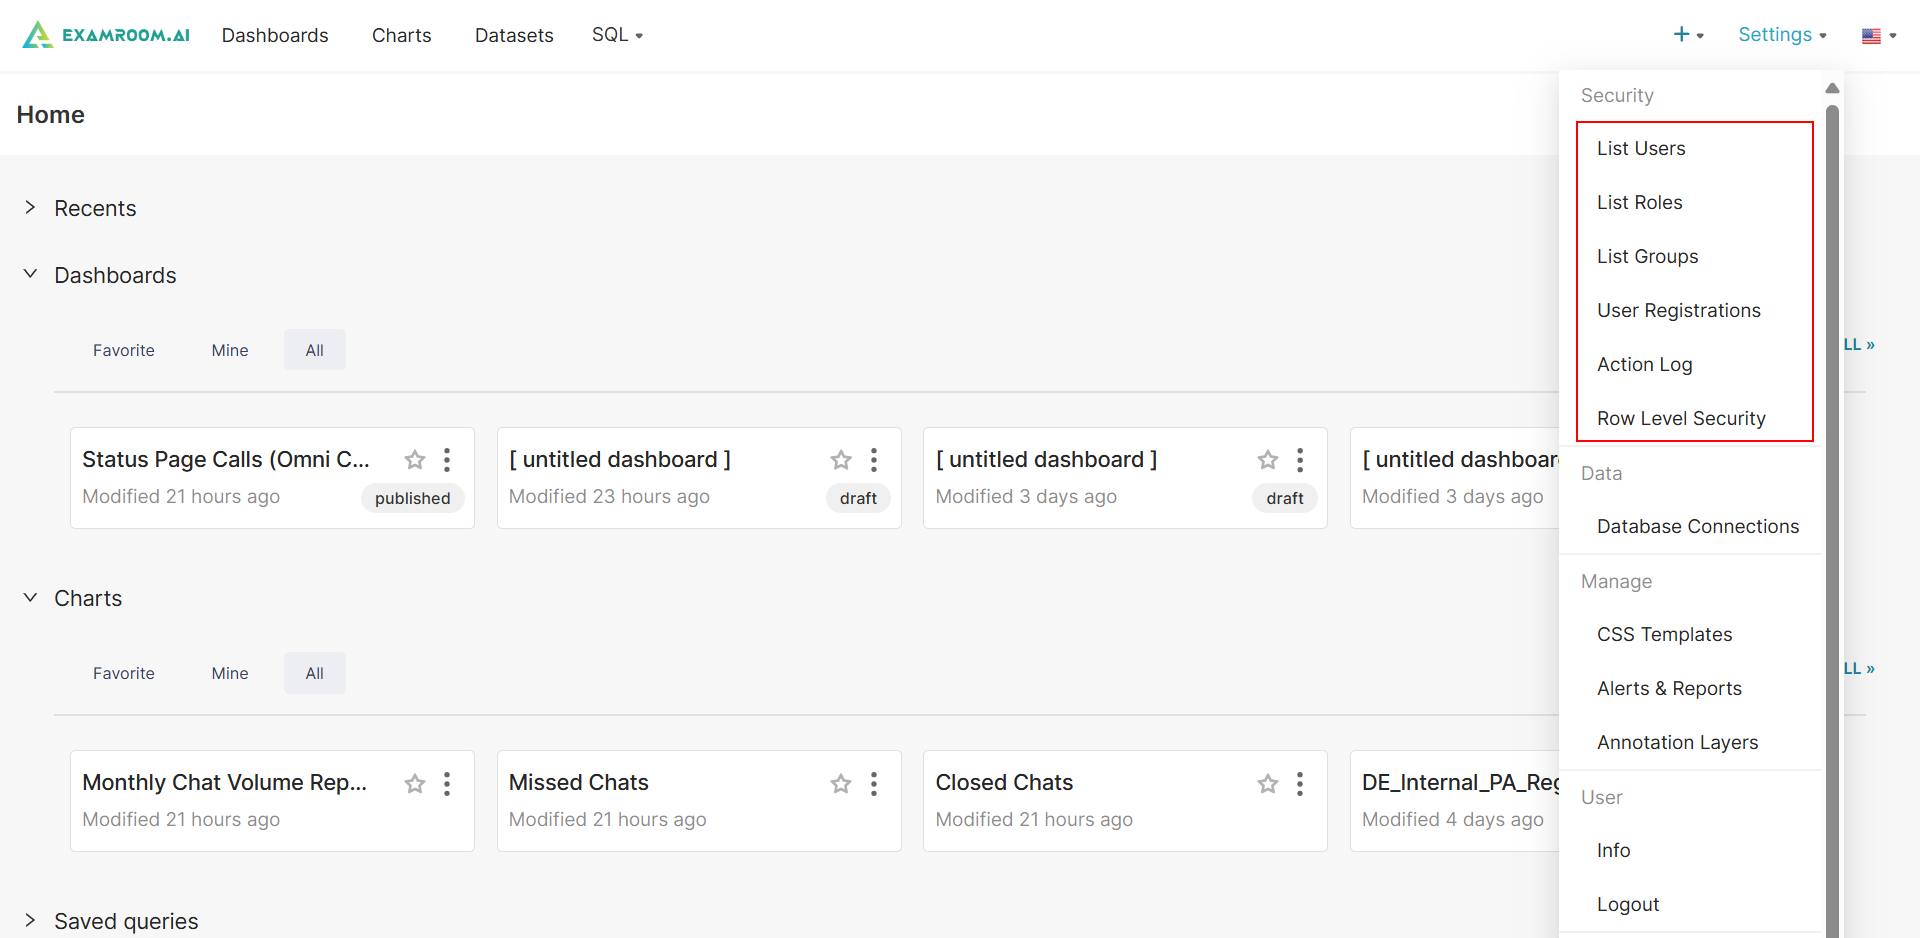1920x938 pixels.
Task: Open the SQL dropdown menu
Action: [x=617, y=35]
